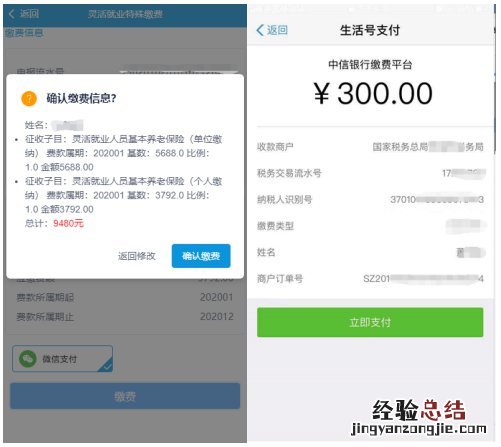Click the 商户订单号 row
Screen dimensions: 501x447
pos(370,279)
